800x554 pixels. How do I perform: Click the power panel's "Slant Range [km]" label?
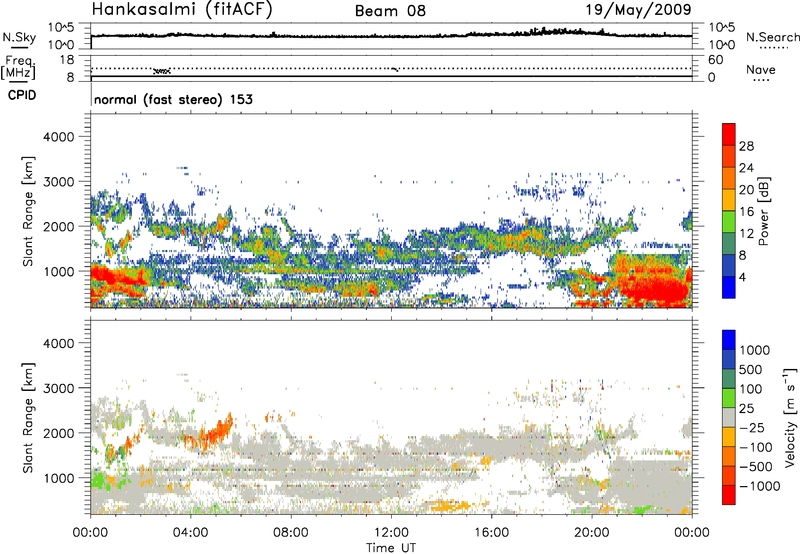28,211
